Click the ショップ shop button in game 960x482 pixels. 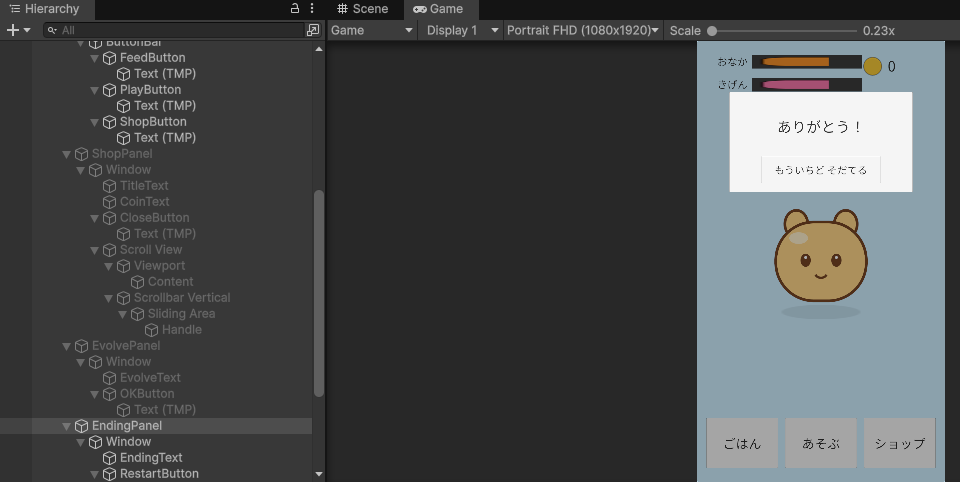click(x=899, y=443)
